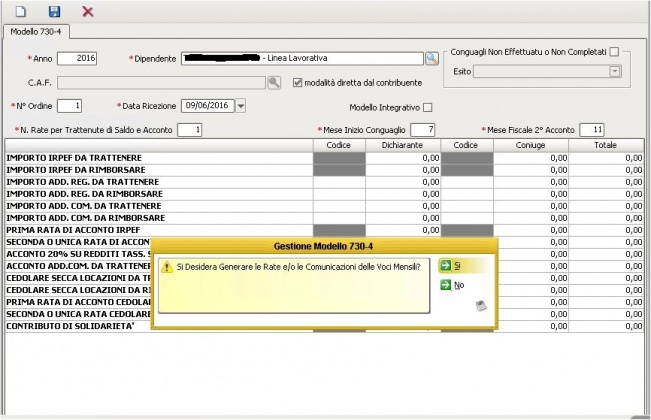The image size is (651, 420).
Task: Click the Mese Fiscale 2° Acconto field
Action: pos(593,130)
